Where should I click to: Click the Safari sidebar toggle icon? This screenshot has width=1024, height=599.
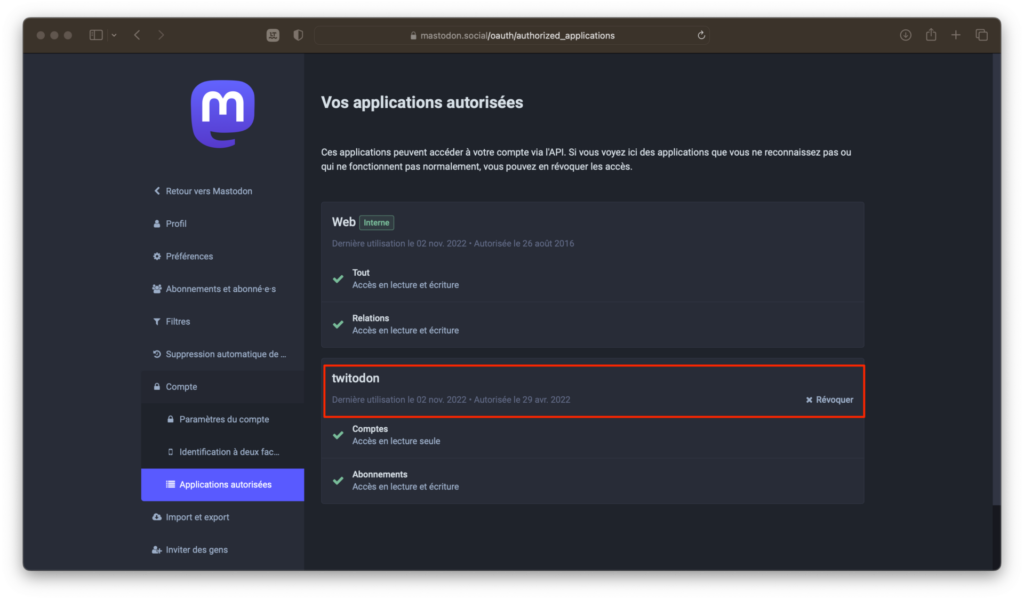96,35
